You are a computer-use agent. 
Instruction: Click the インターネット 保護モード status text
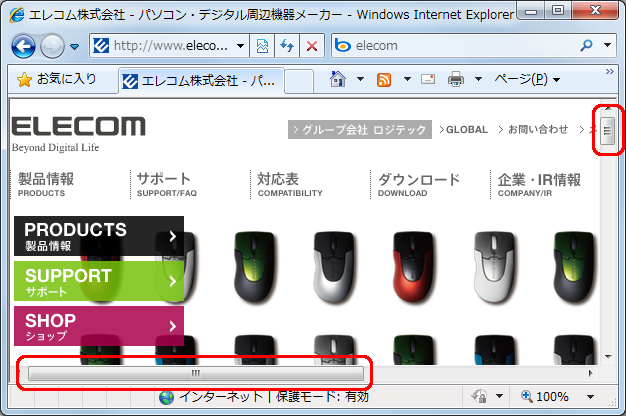274,396
